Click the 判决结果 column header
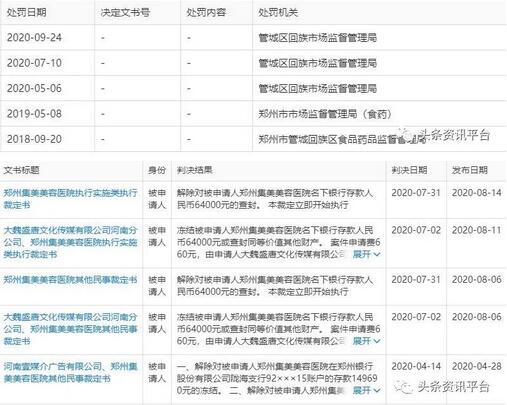This screenshot has height=405, width=507. tap(195, 170)
